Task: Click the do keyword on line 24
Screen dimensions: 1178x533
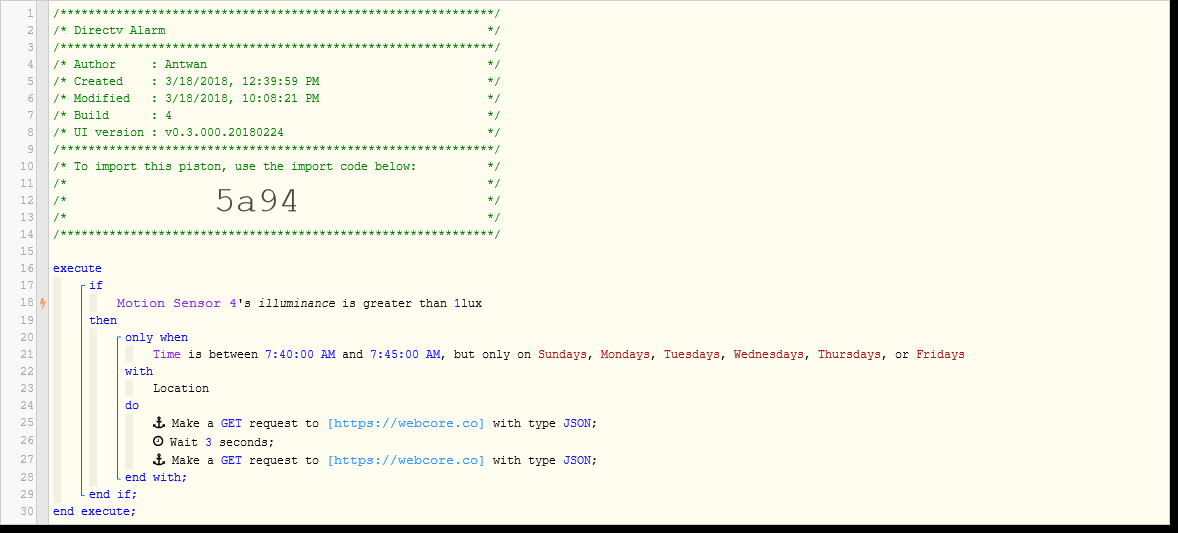Action: [x=131, y=406]
